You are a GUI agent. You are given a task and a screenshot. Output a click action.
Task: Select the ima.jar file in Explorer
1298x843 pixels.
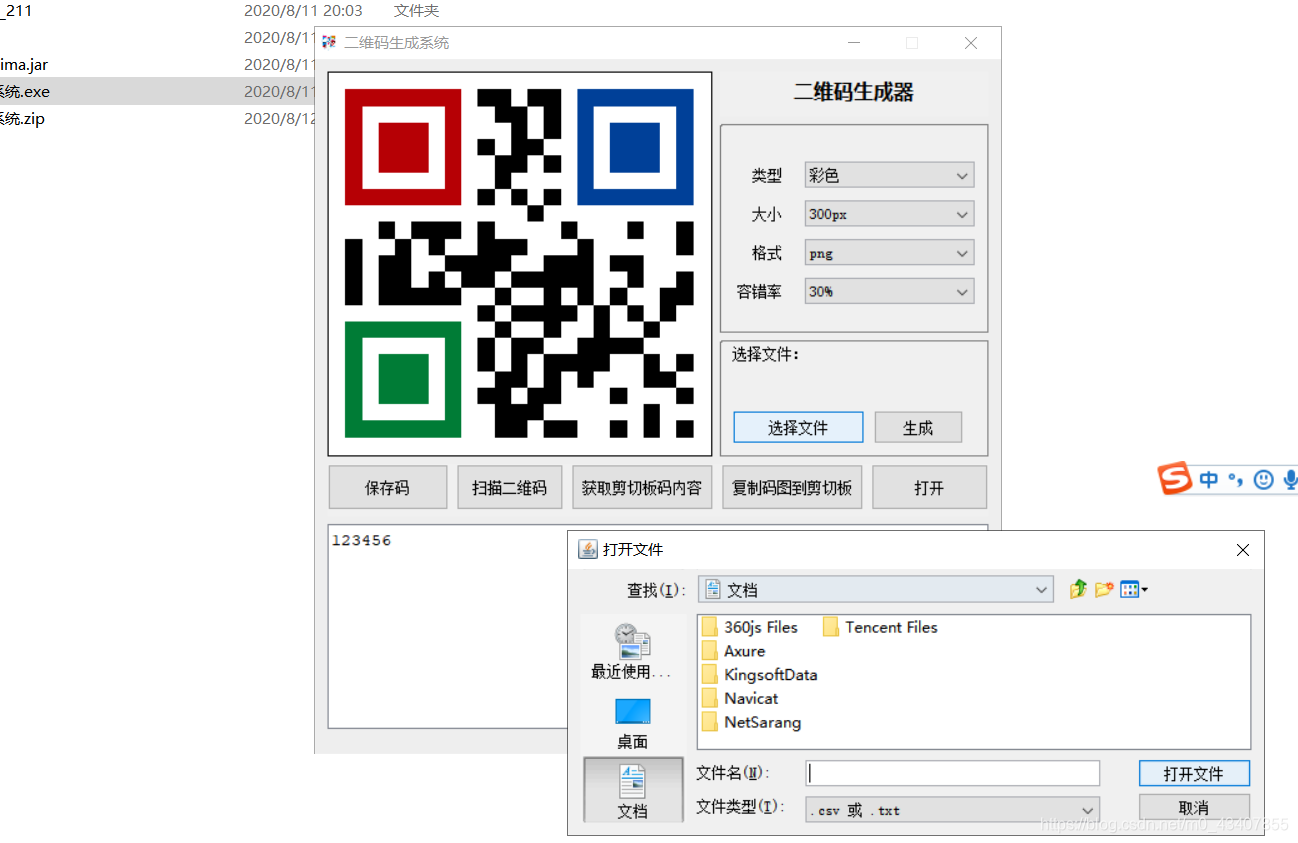tap(157, 65)
